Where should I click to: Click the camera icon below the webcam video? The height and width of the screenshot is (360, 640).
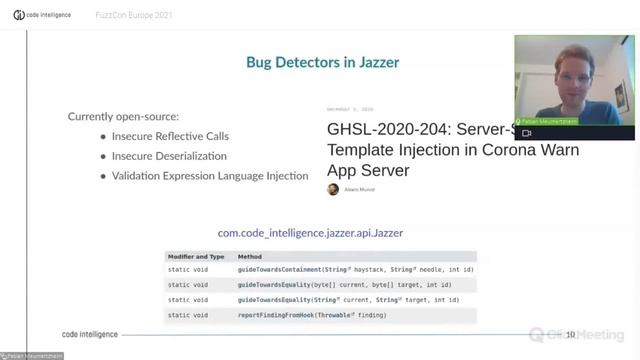(527, 133)
